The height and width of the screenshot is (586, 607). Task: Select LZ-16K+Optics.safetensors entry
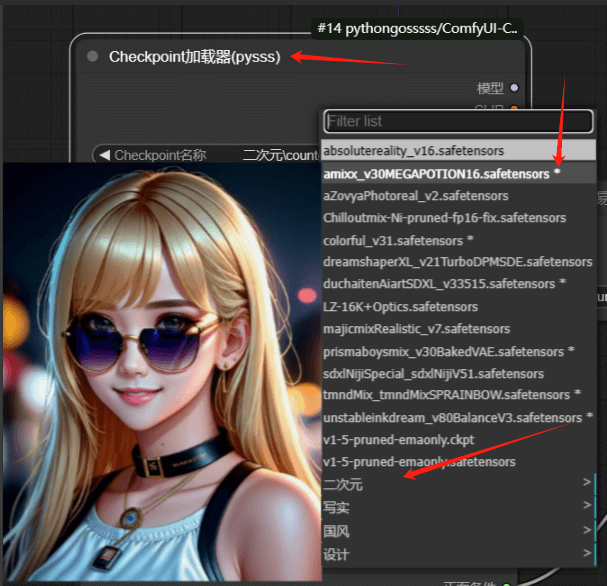coord(458,307)
